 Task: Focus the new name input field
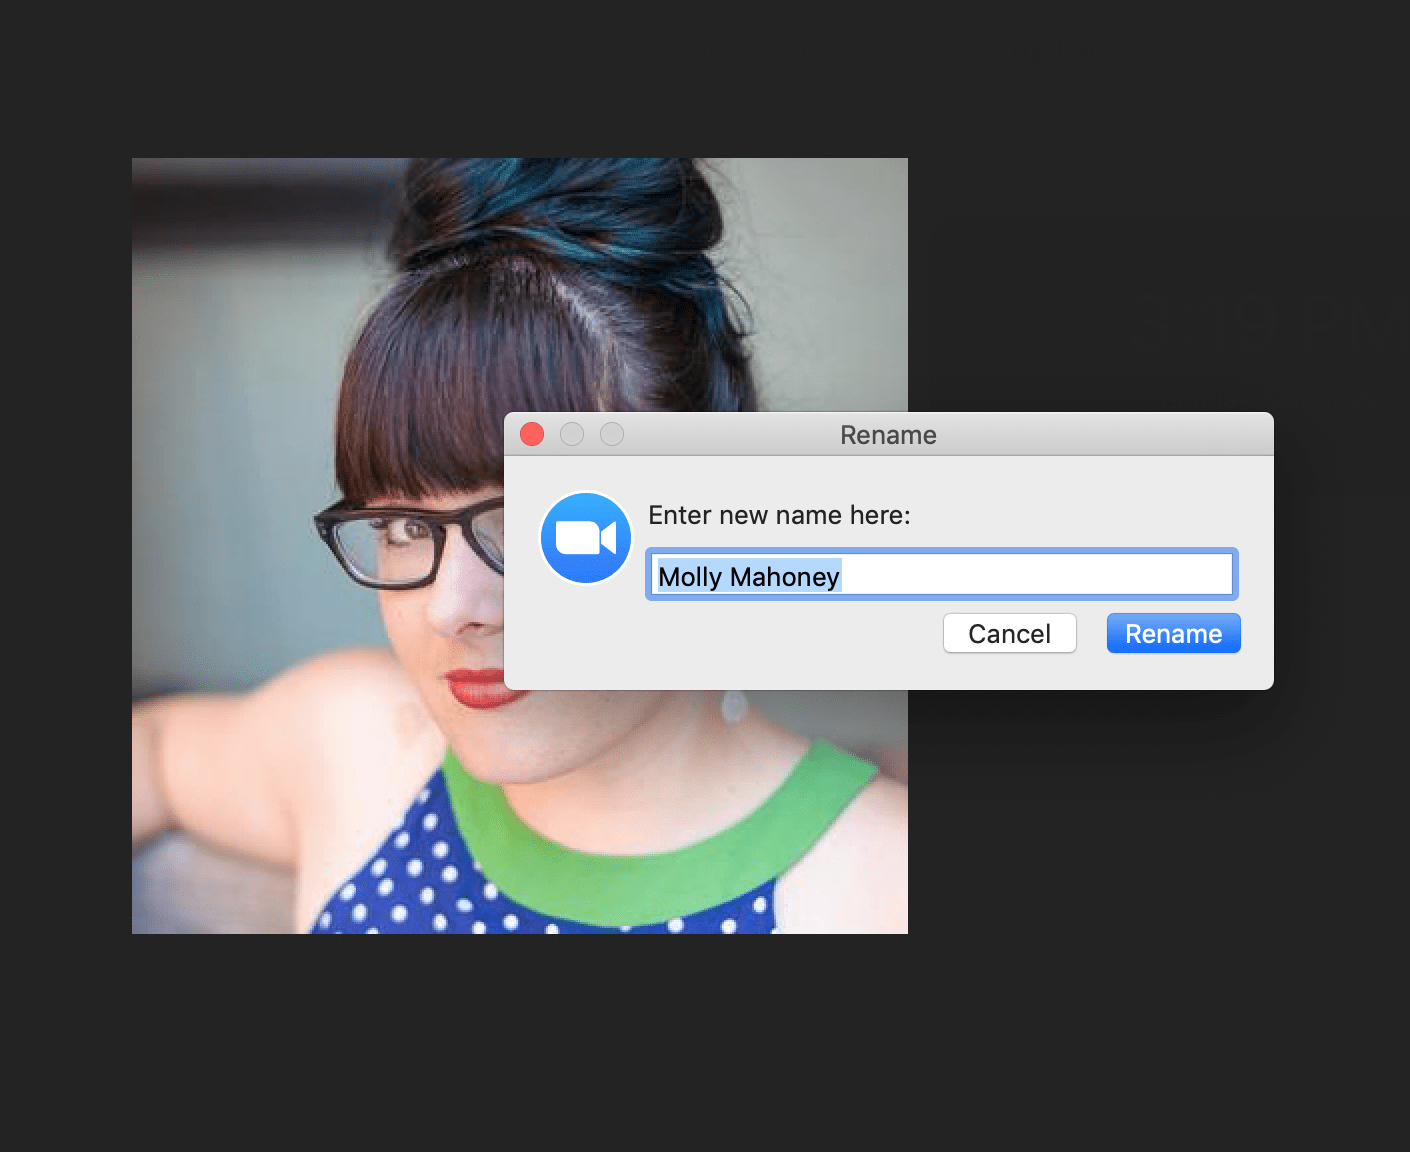(x=942, y=575)
